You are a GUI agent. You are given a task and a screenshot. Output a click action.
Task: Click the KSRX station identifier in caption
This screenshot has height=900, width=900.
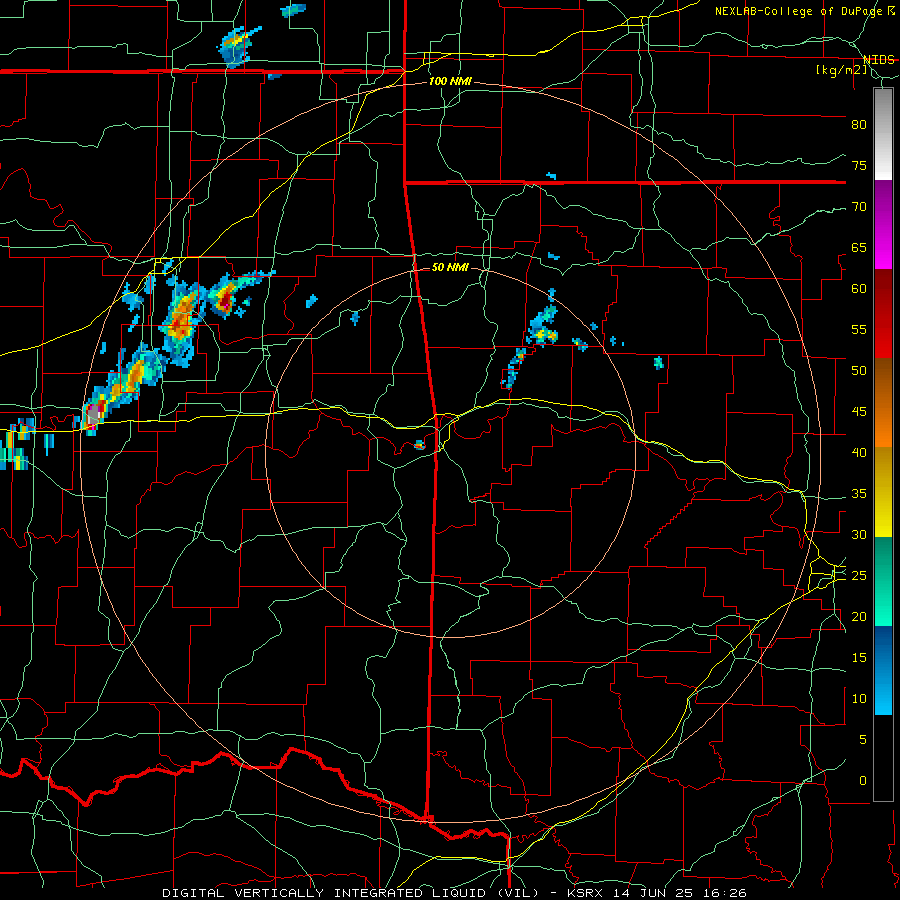click(586, 893)
